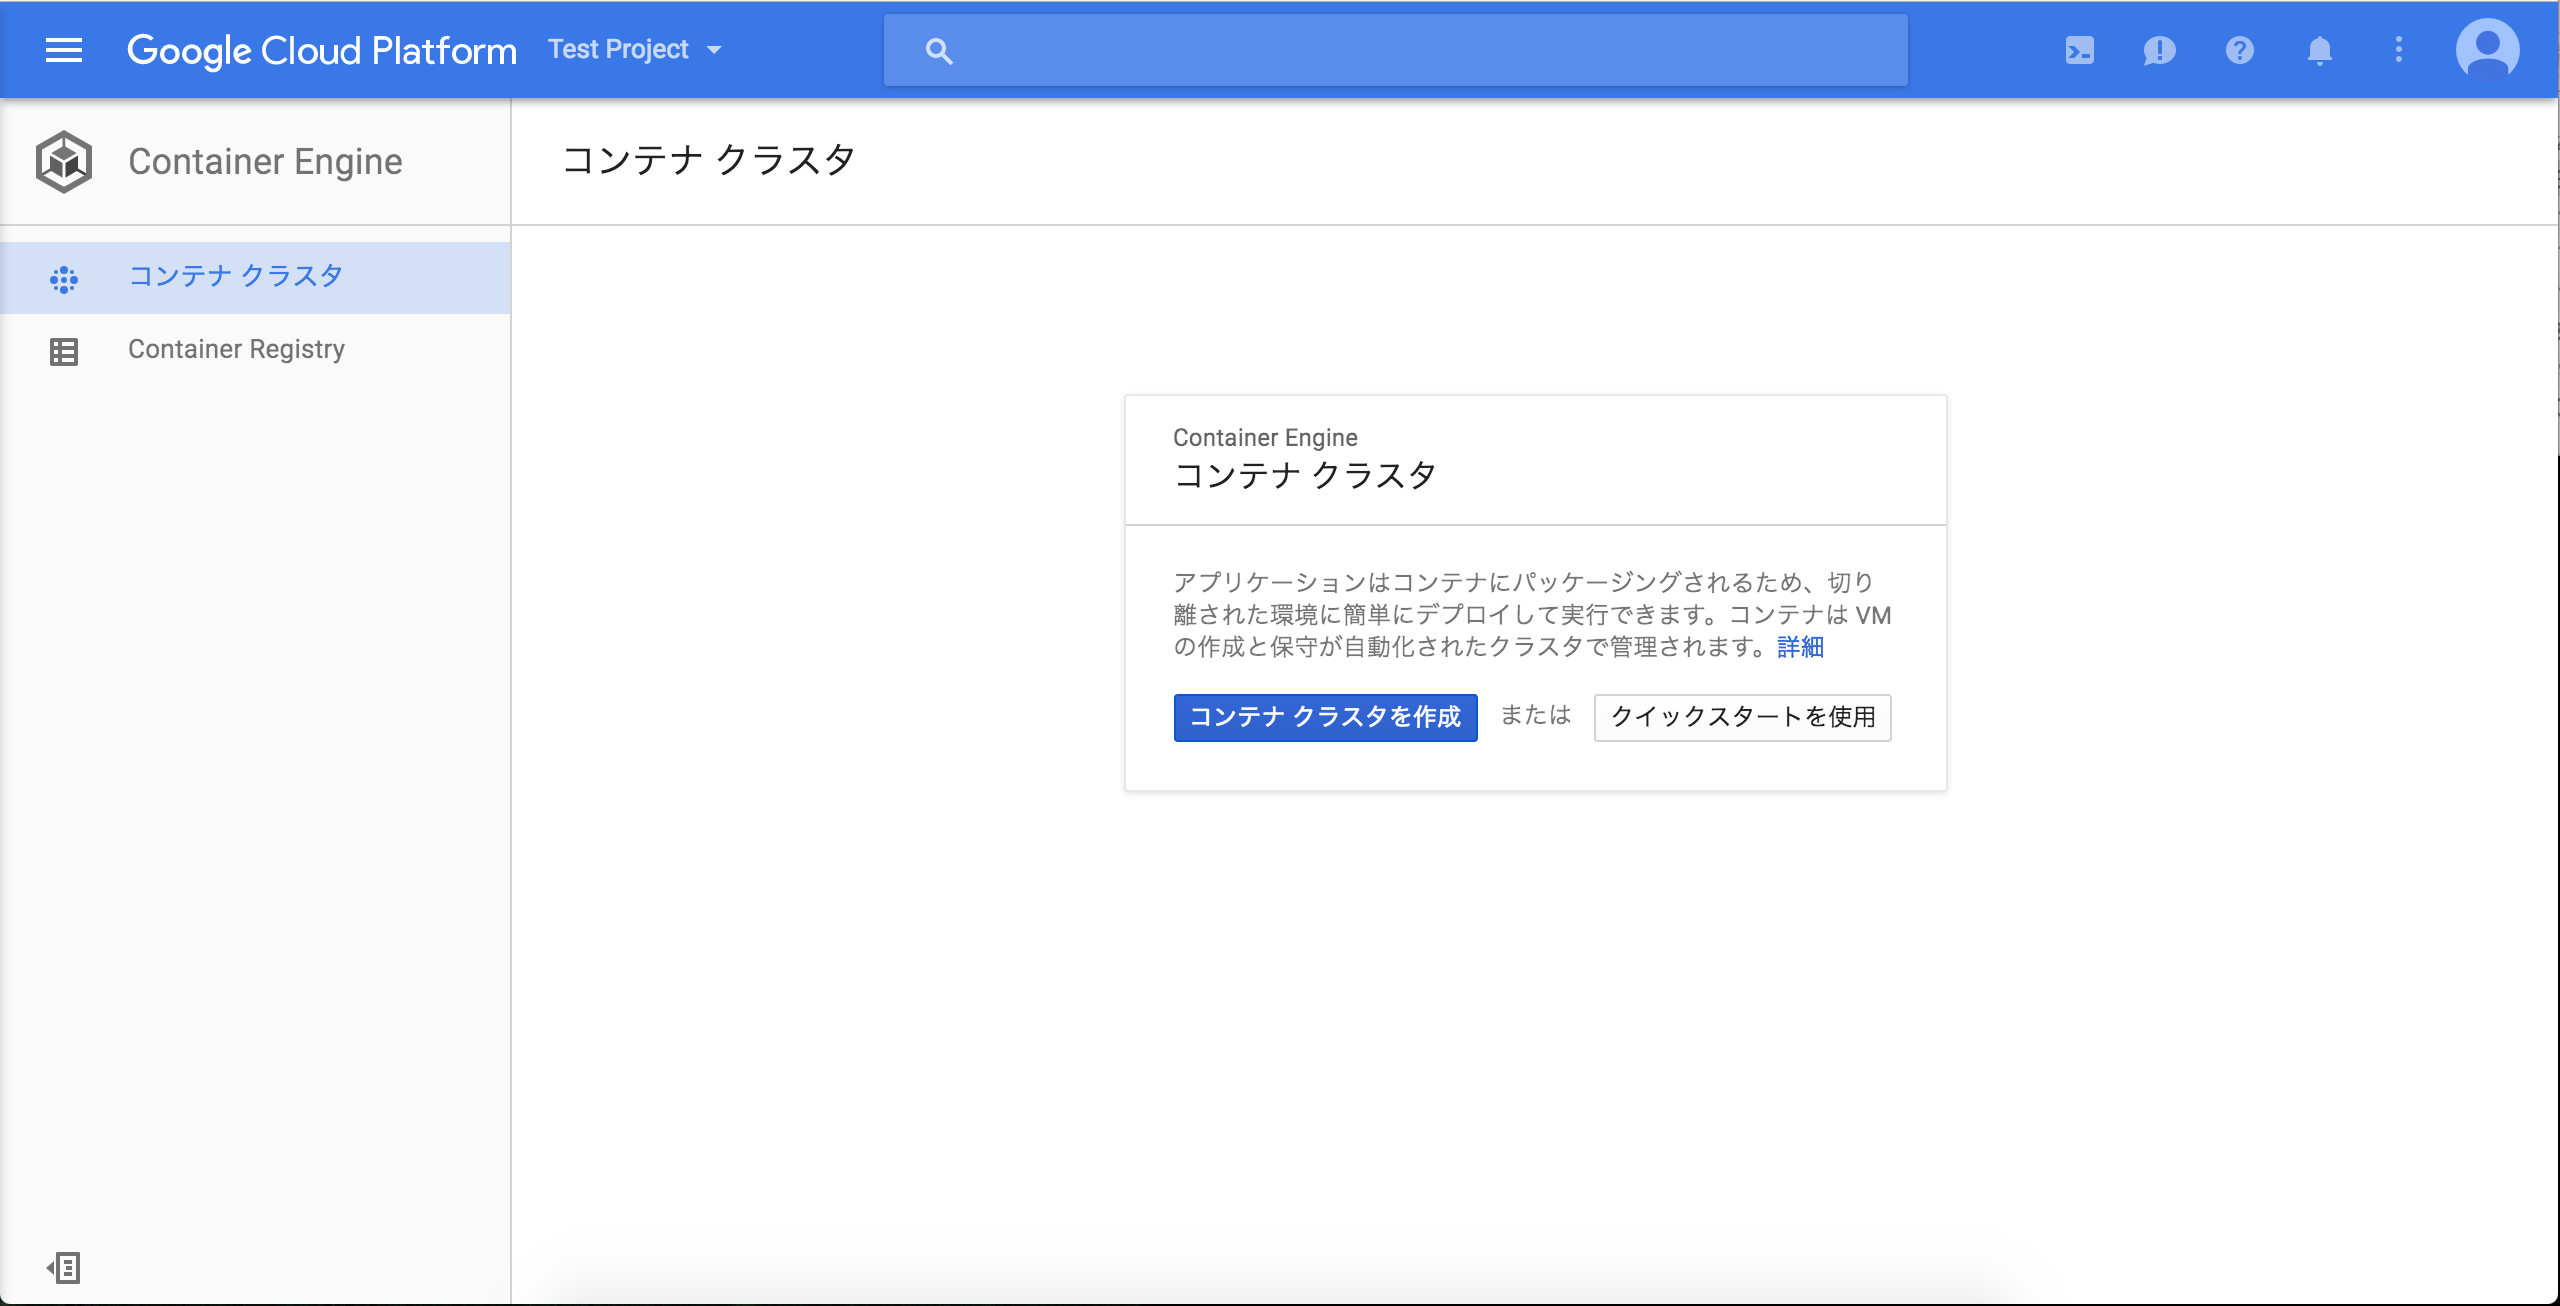Select the コンテナ クラスタ sidebar item
Image resolution: width=2560 pixels, height=1306 pixels.
click(x=255, y=277)
